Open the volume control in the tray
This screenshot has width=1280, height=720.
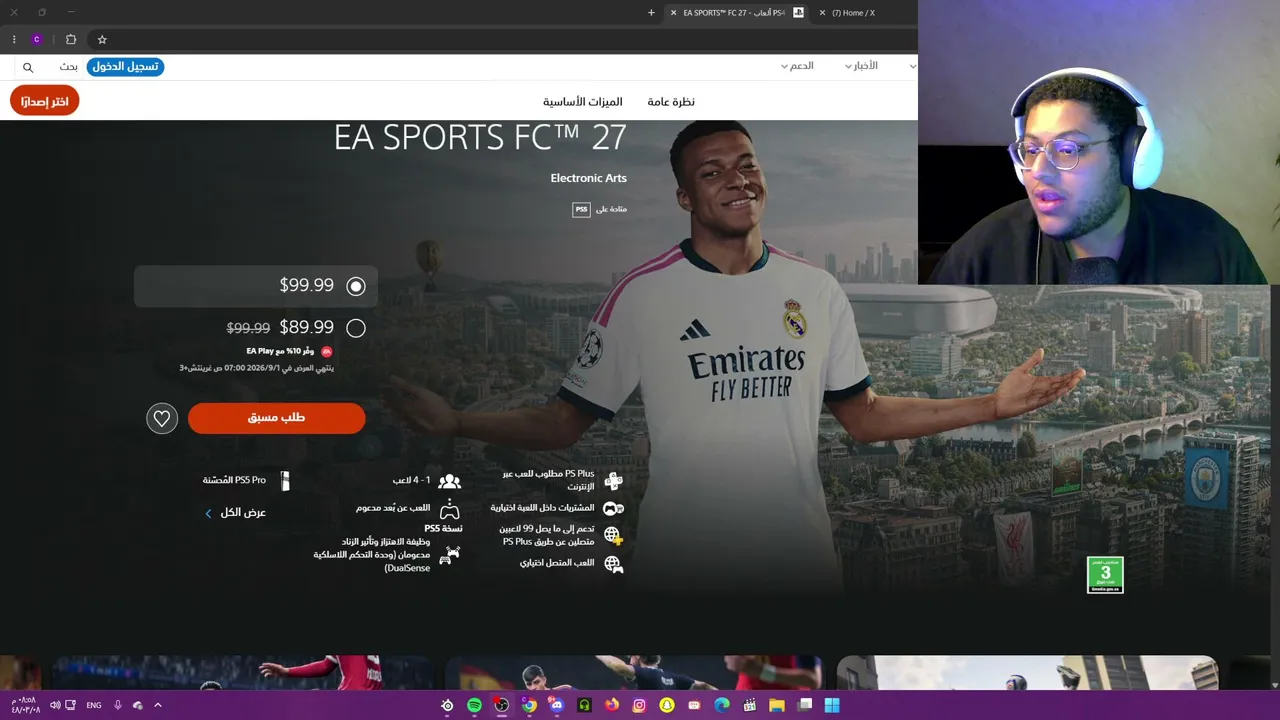coord(55,705)
